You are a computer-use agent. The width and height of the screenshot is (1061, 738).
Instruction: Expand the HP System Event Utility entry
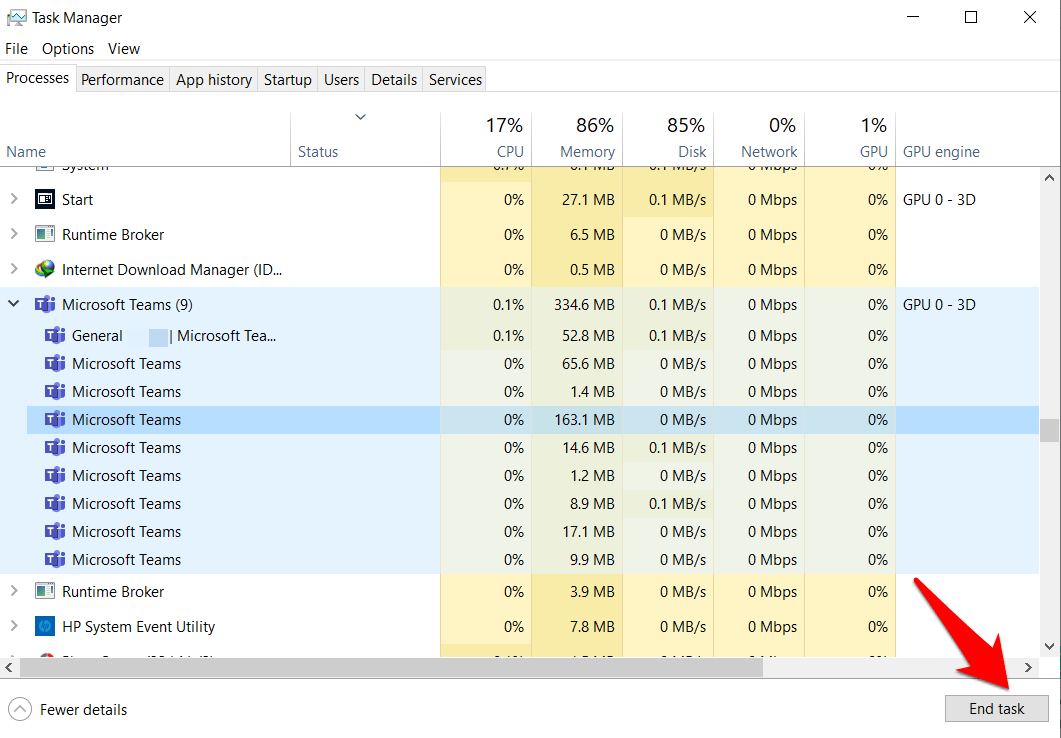coord(14,627)
